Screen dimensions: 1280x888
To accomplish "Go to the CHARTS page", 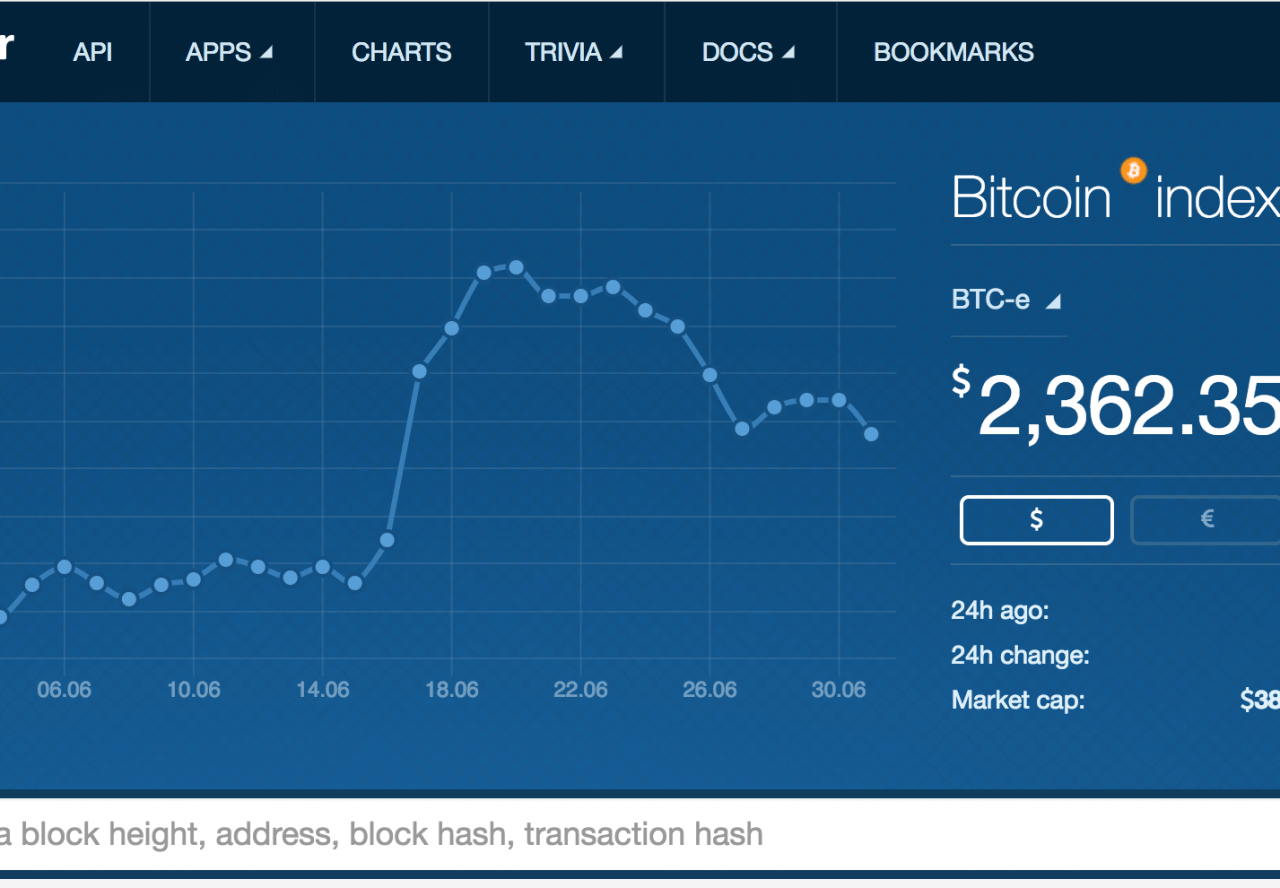I will click(x=401, y=52).
